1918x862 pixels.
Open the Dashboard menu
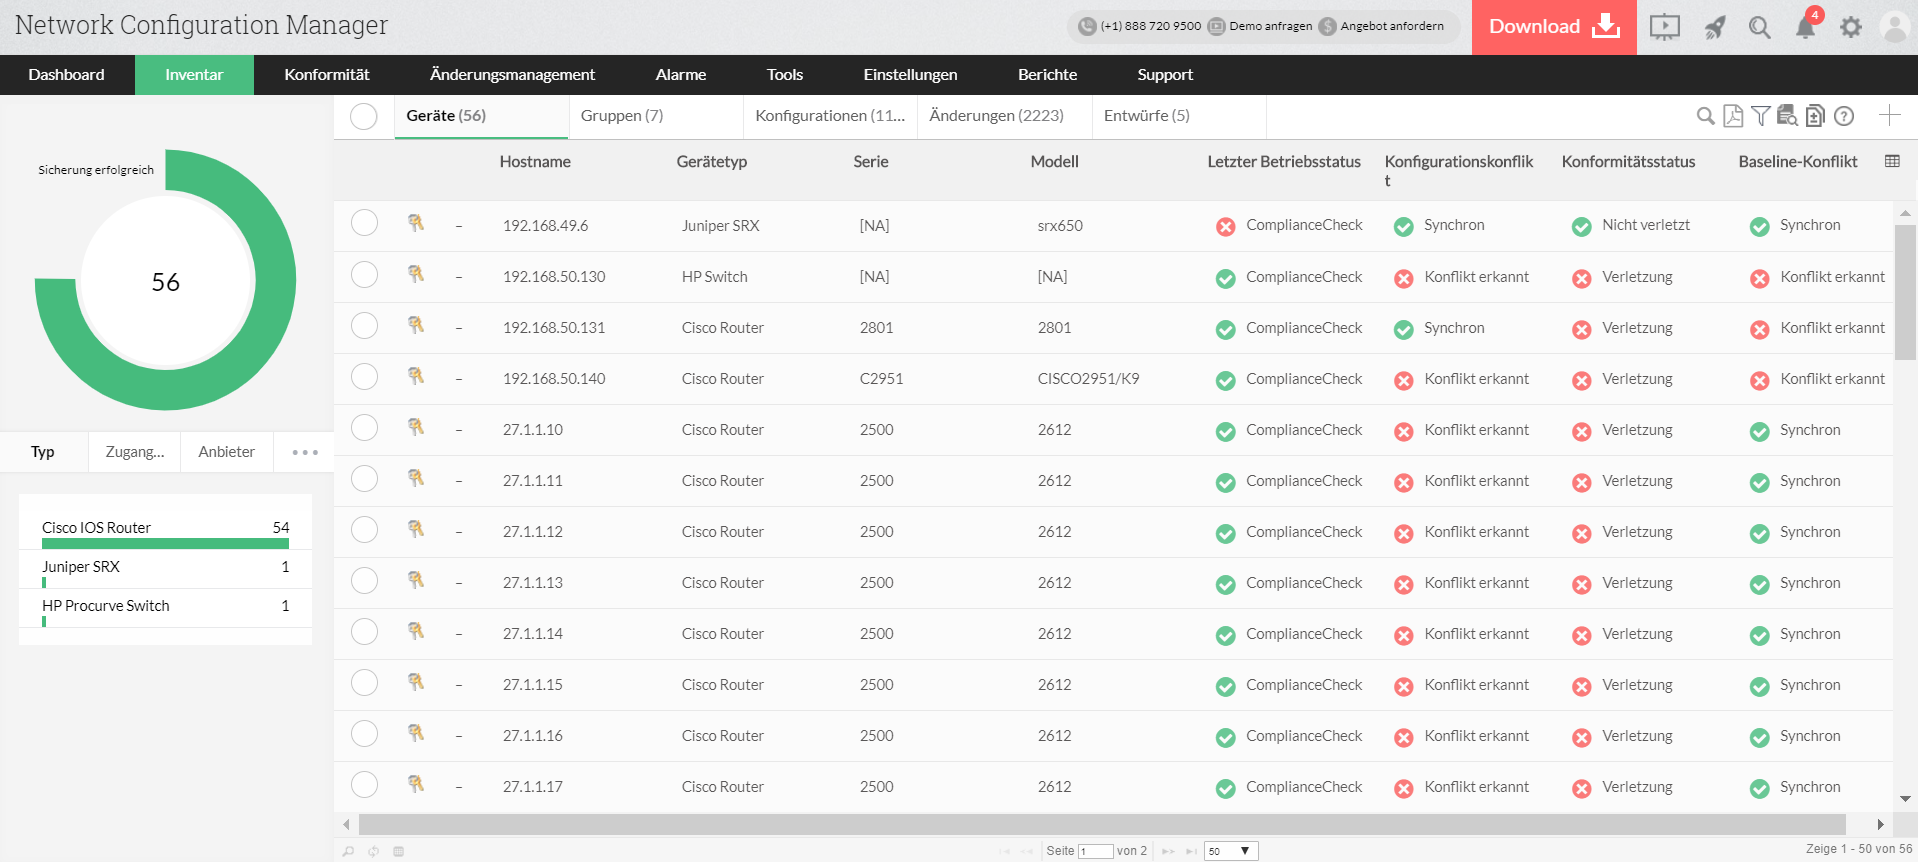coord(67,75)
